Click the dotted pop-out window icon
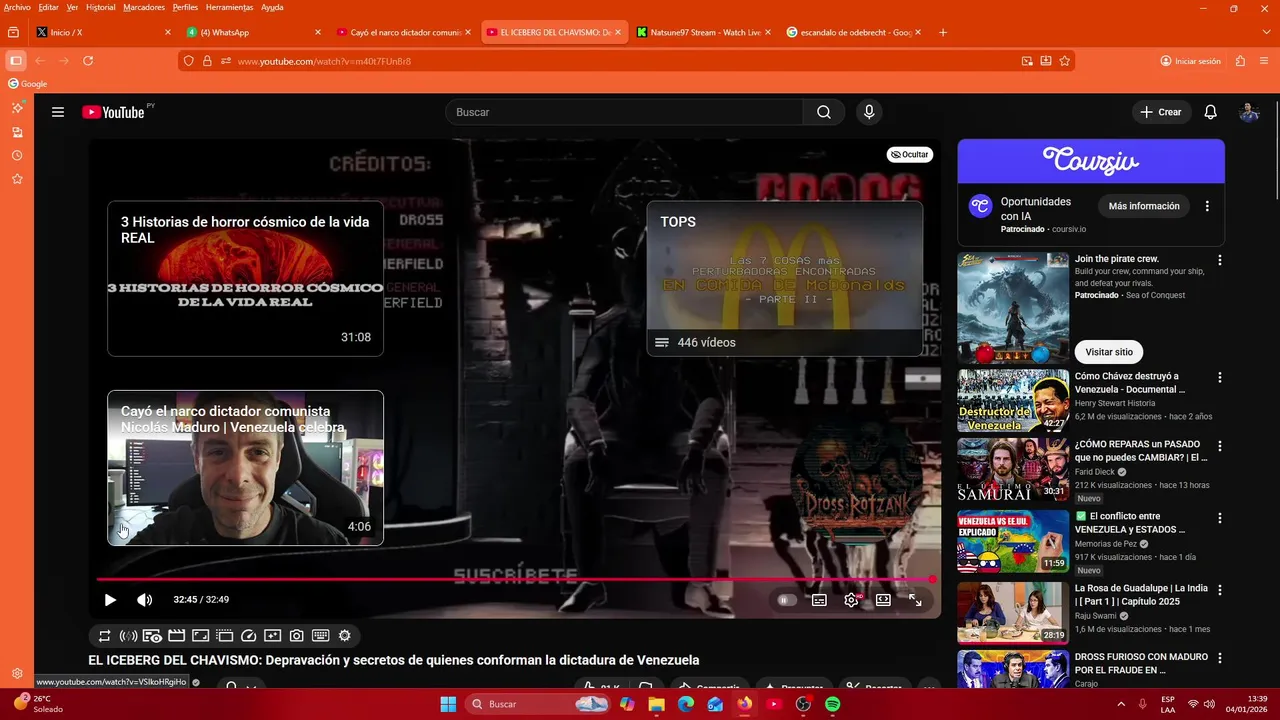 (225, 636)
